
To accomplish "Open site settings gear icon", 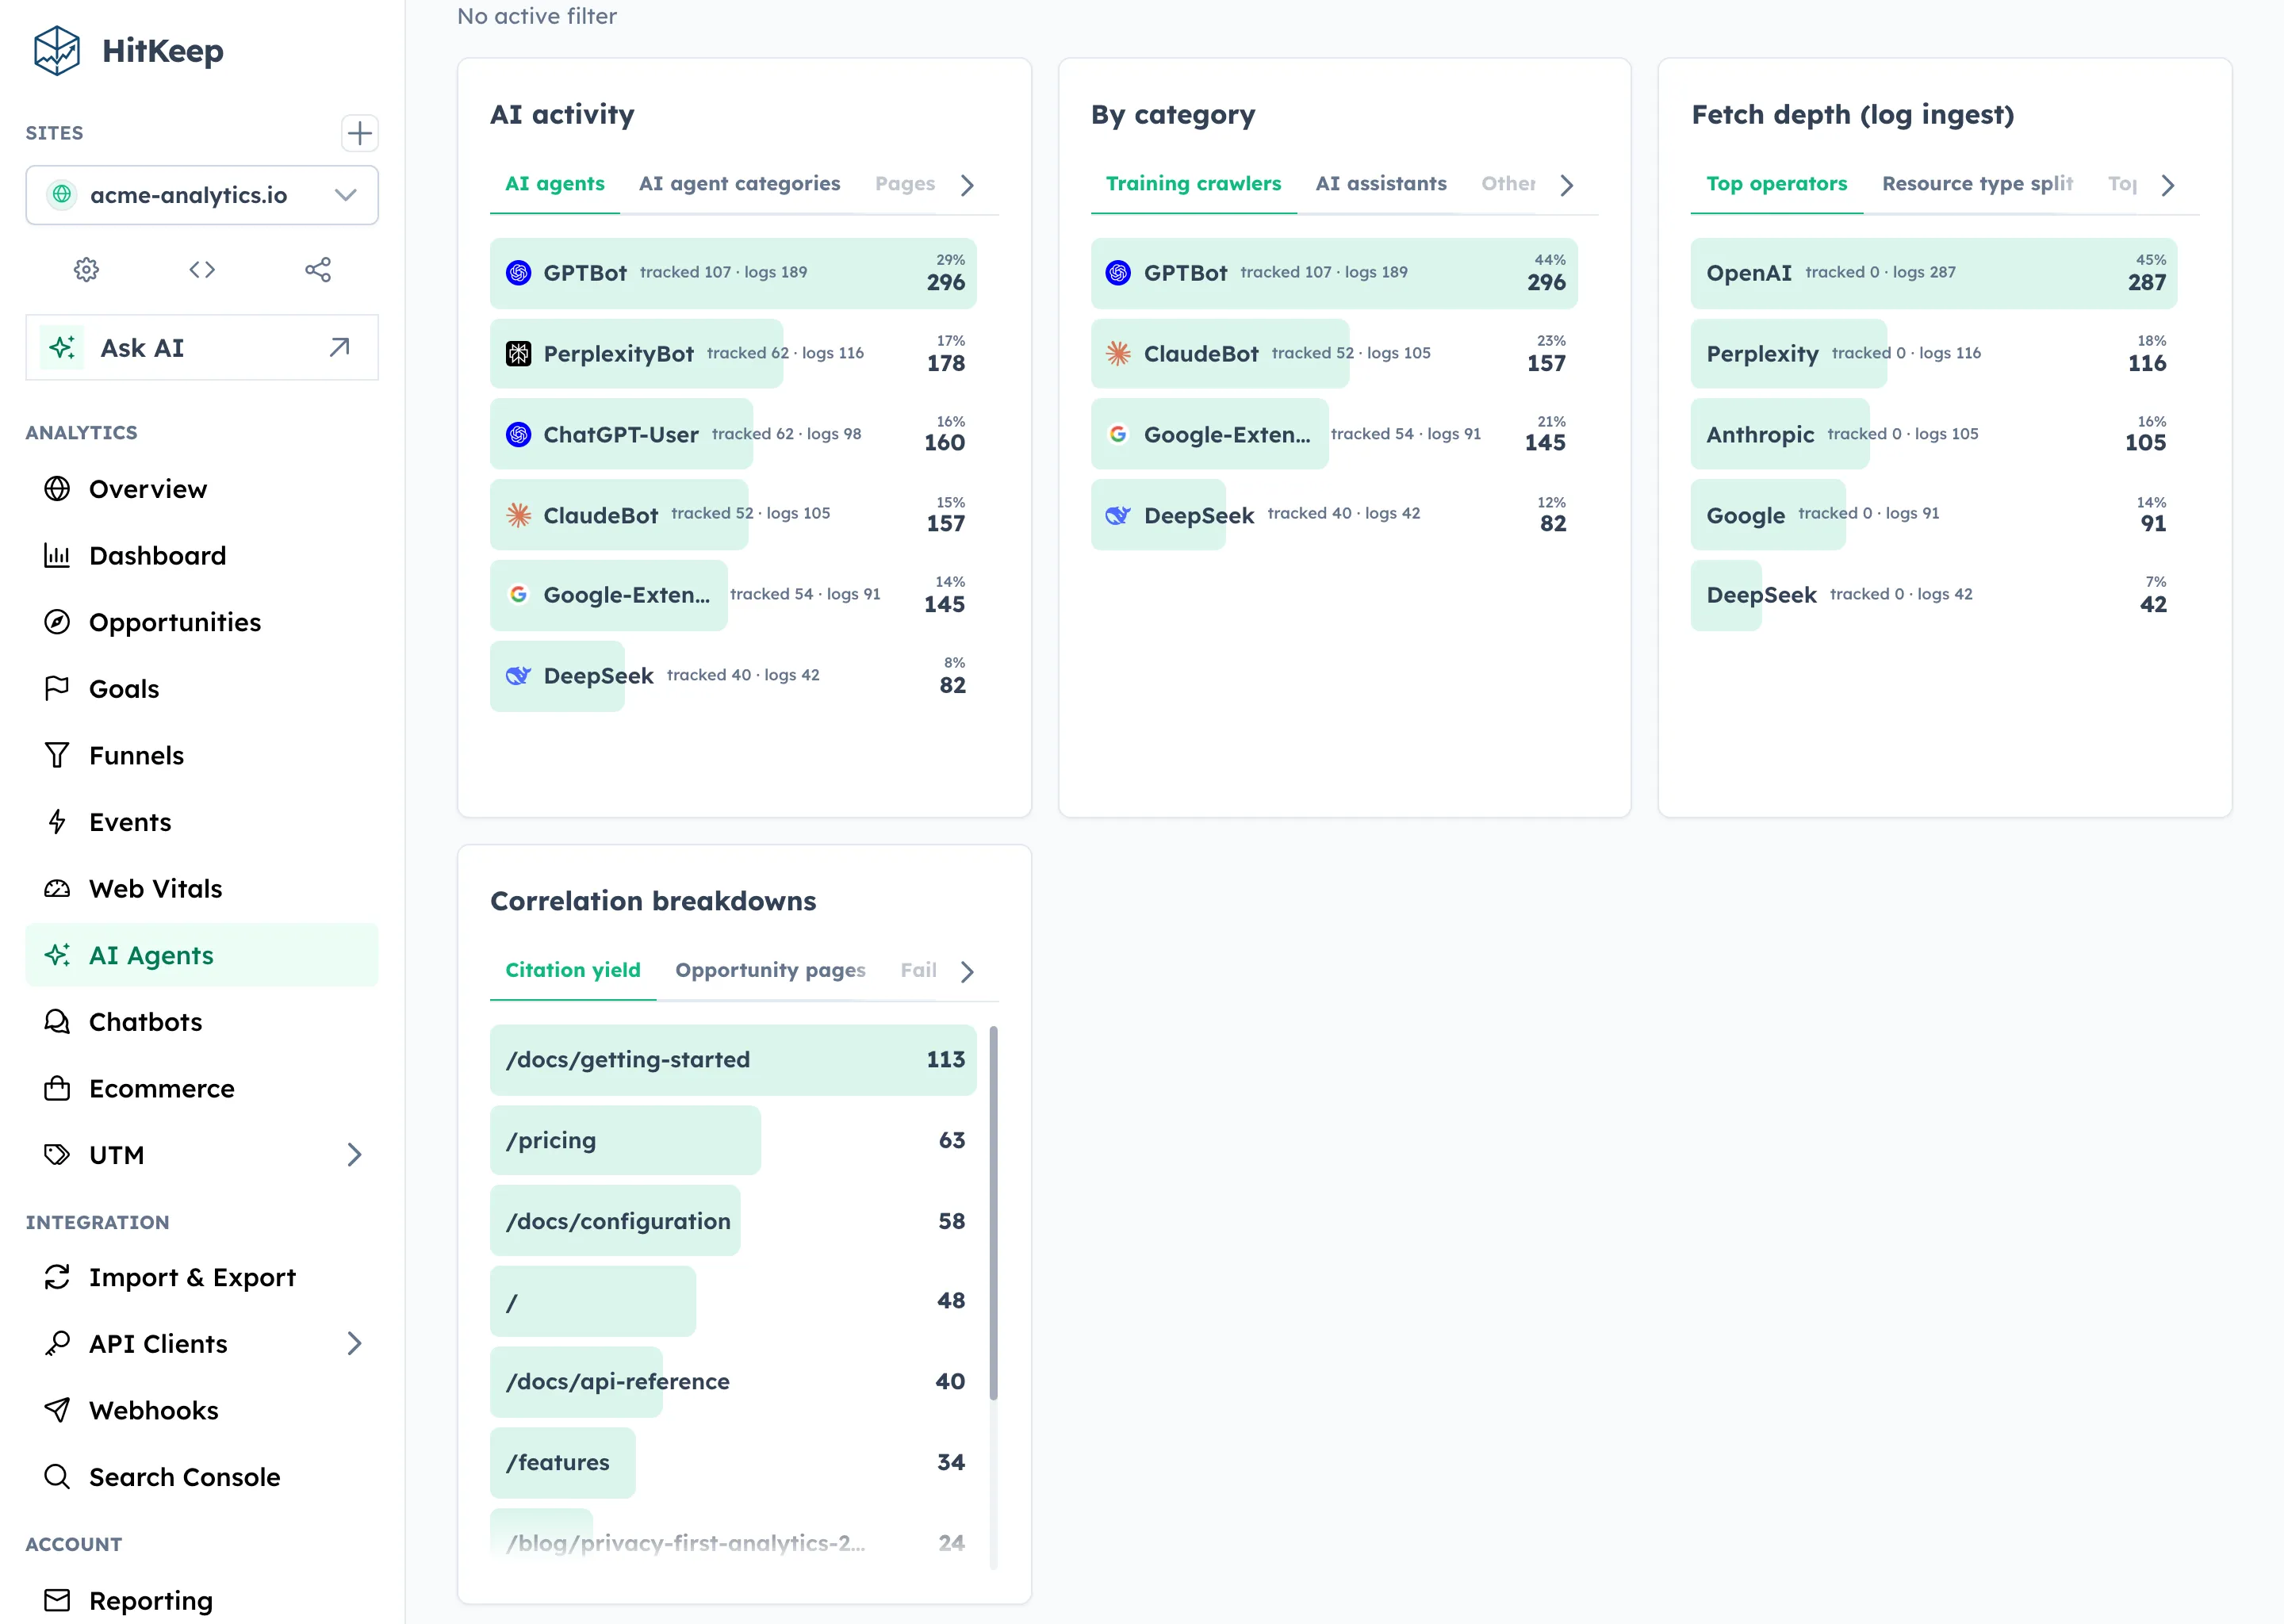I will pyautogui.click(x=87, y=269).
